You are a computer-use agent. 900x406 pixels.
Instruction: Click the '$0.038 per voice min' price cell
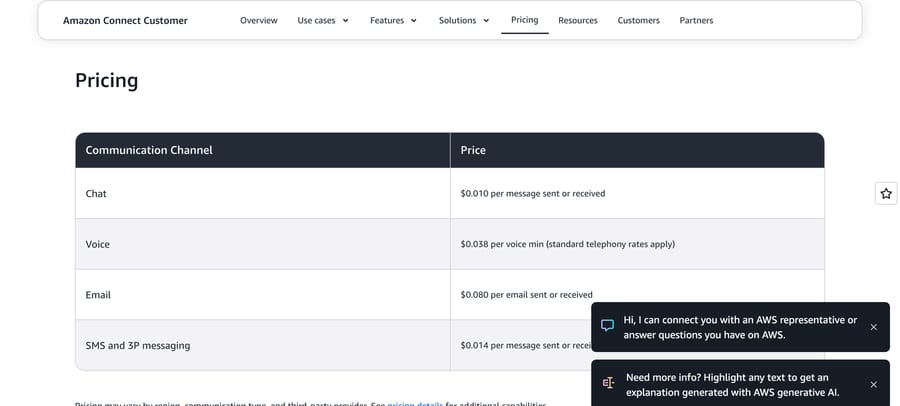(x=637, y=244)
